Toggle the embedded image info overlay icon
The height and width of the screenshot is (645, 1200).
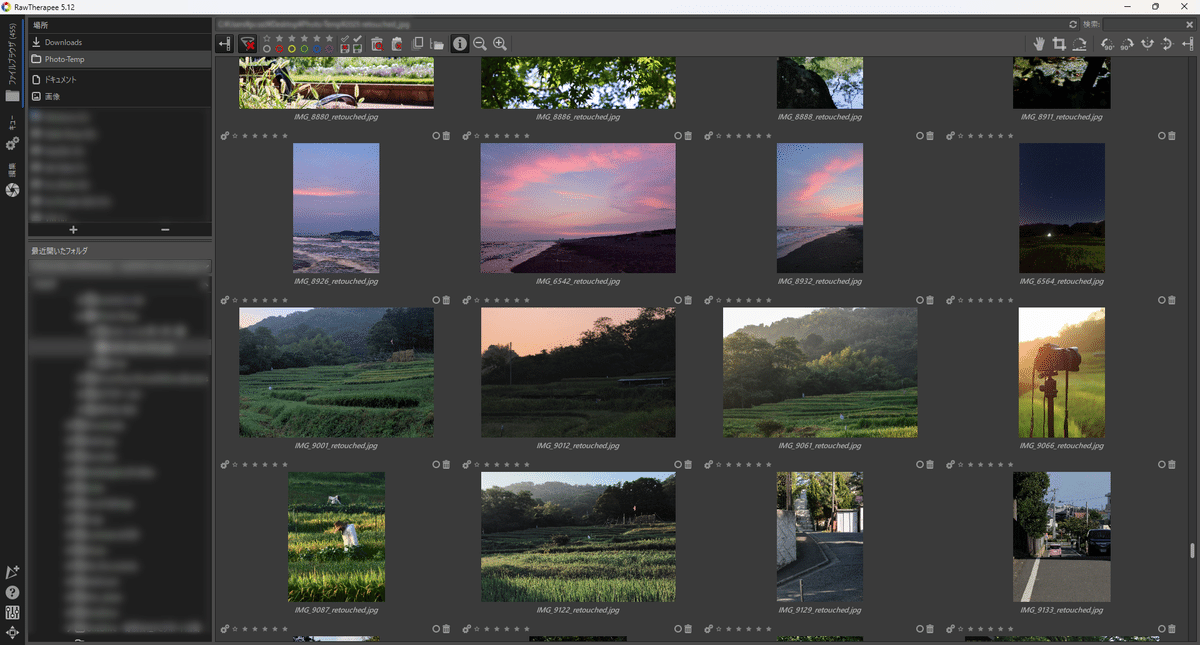459,43
